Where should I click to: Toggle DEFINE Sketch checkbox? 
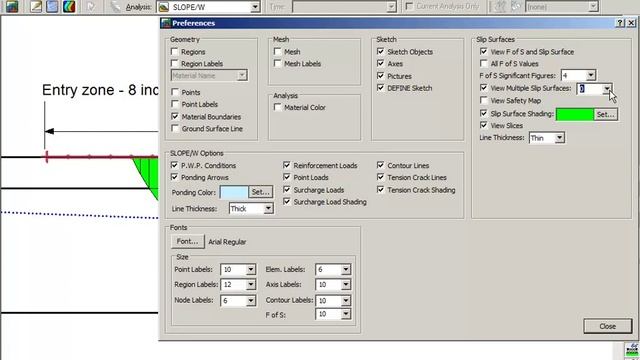[380, 88]
